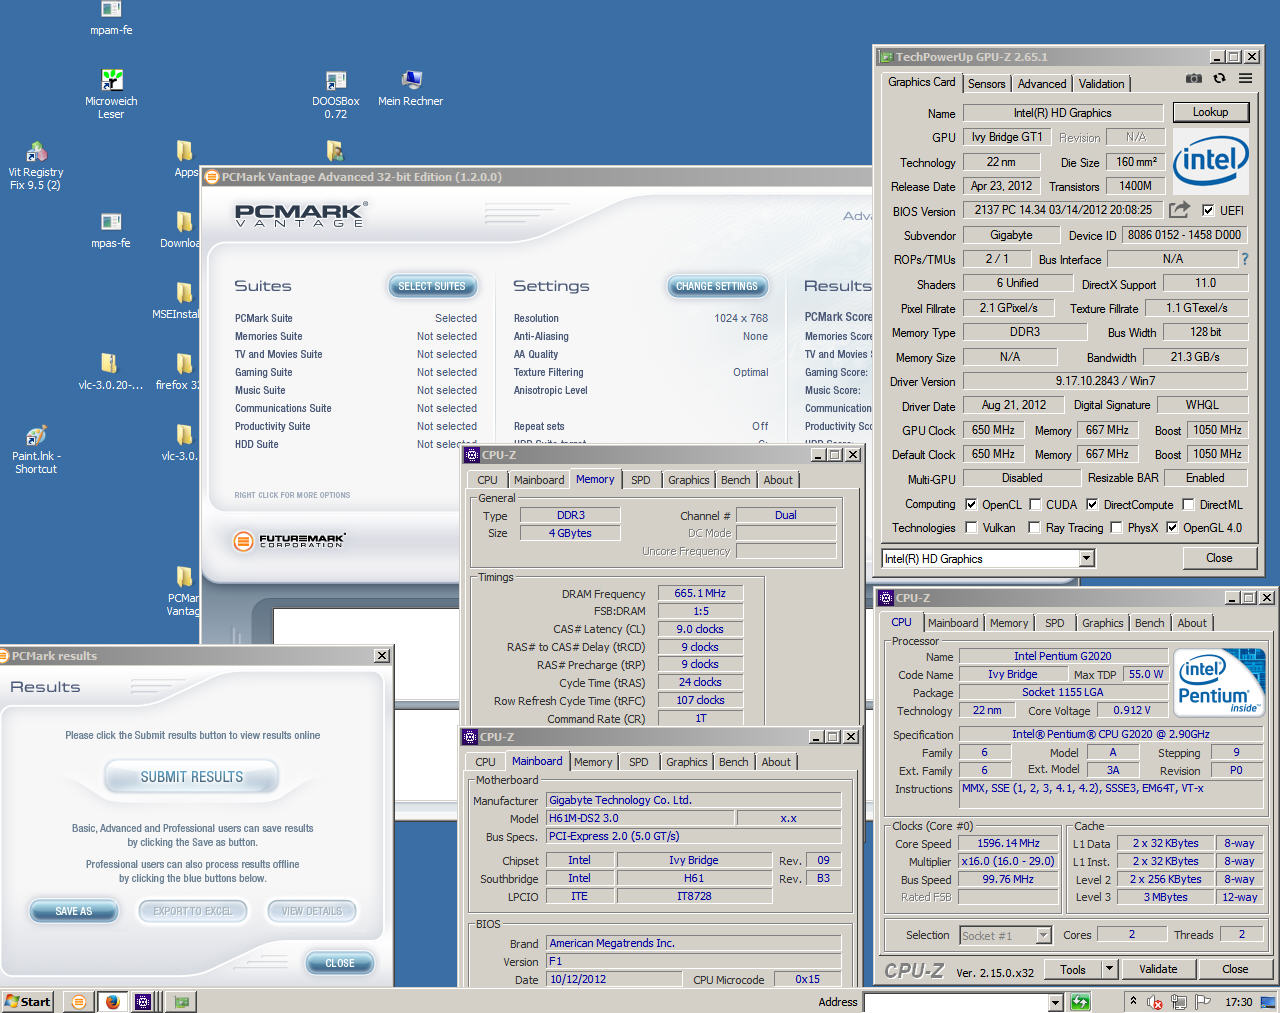
Task: Toggle the DirectML checkbox
Action: [x=1188, y=504]
